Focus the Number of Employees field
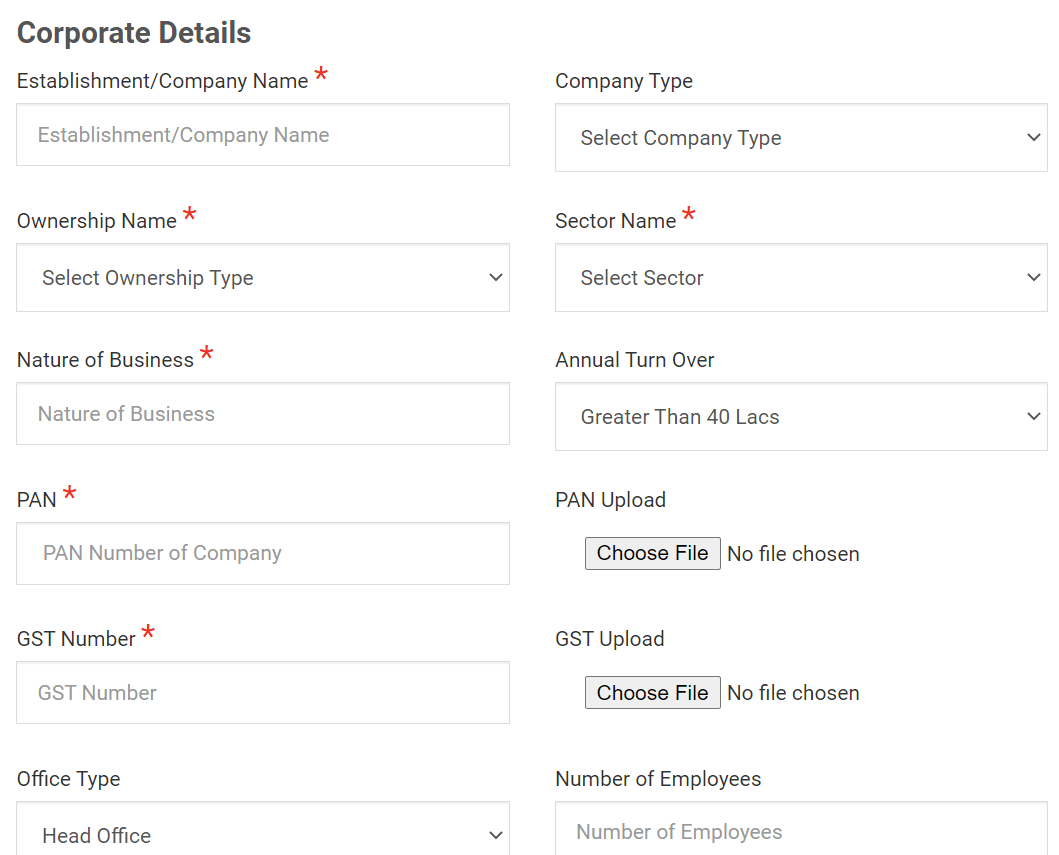 coord(800,832)
